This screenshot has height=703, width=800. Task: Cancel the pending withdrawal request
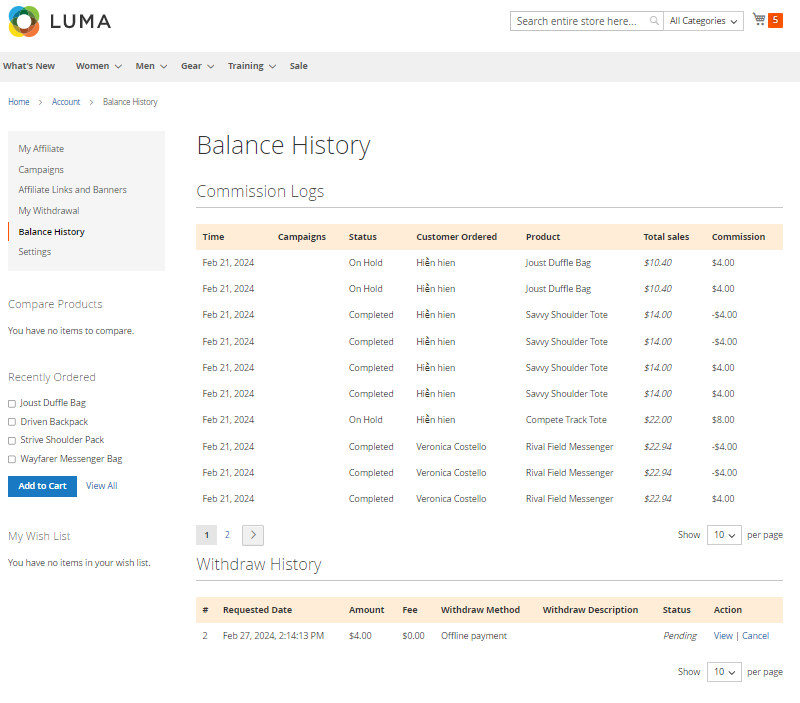755,636
